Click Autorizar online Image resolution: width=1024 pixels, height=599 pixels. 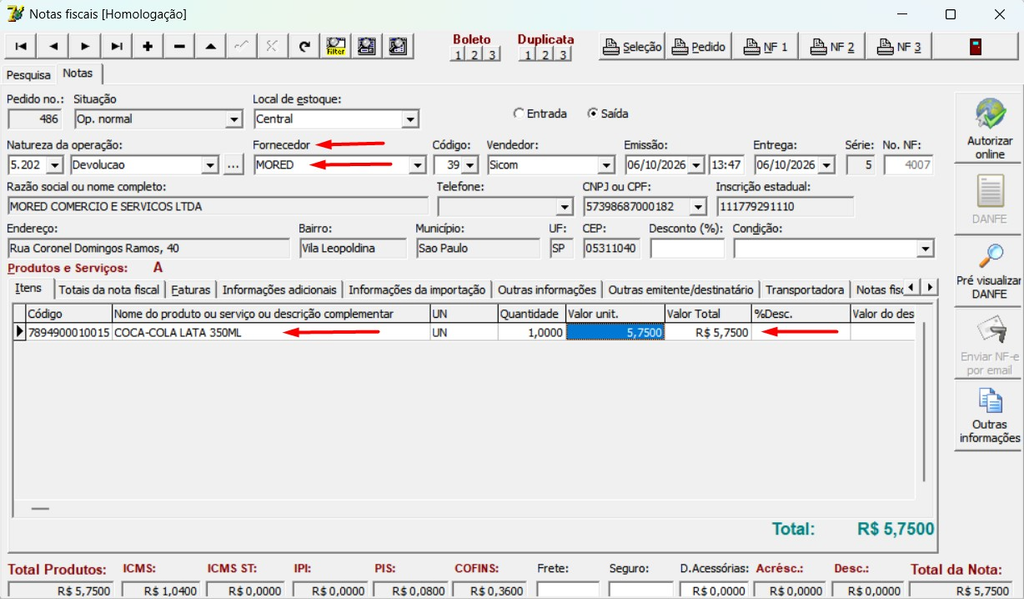pyautogui.click(x=989, y=128)
